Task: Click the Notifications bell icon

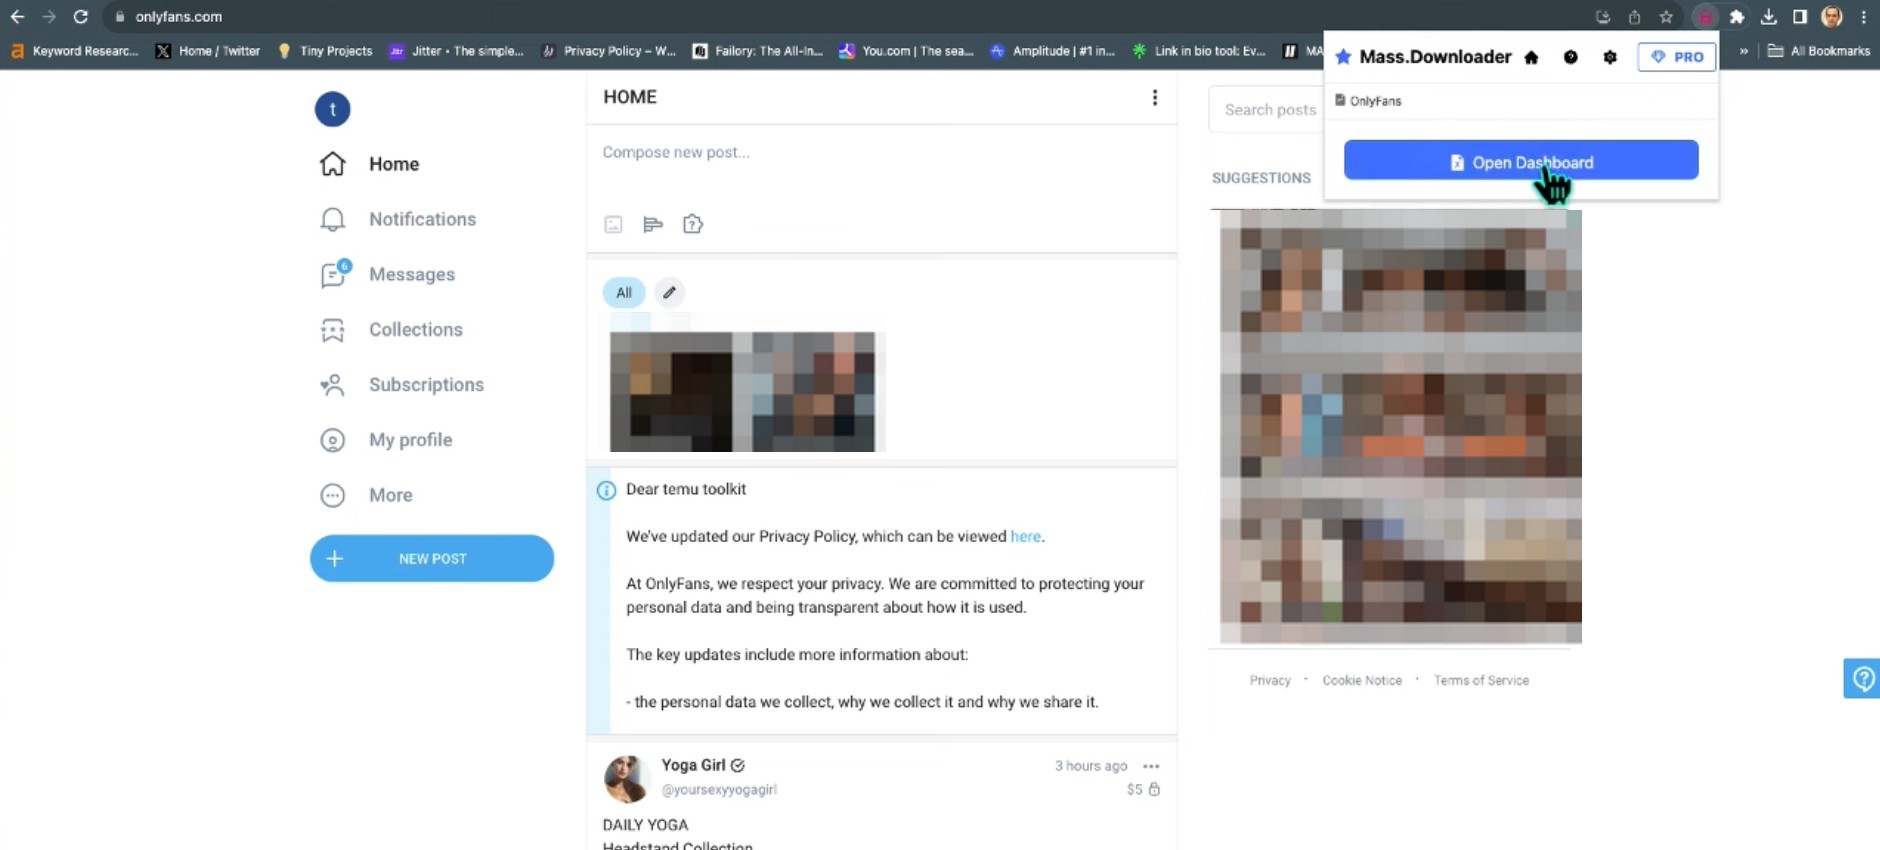Action: pos(333,219)
